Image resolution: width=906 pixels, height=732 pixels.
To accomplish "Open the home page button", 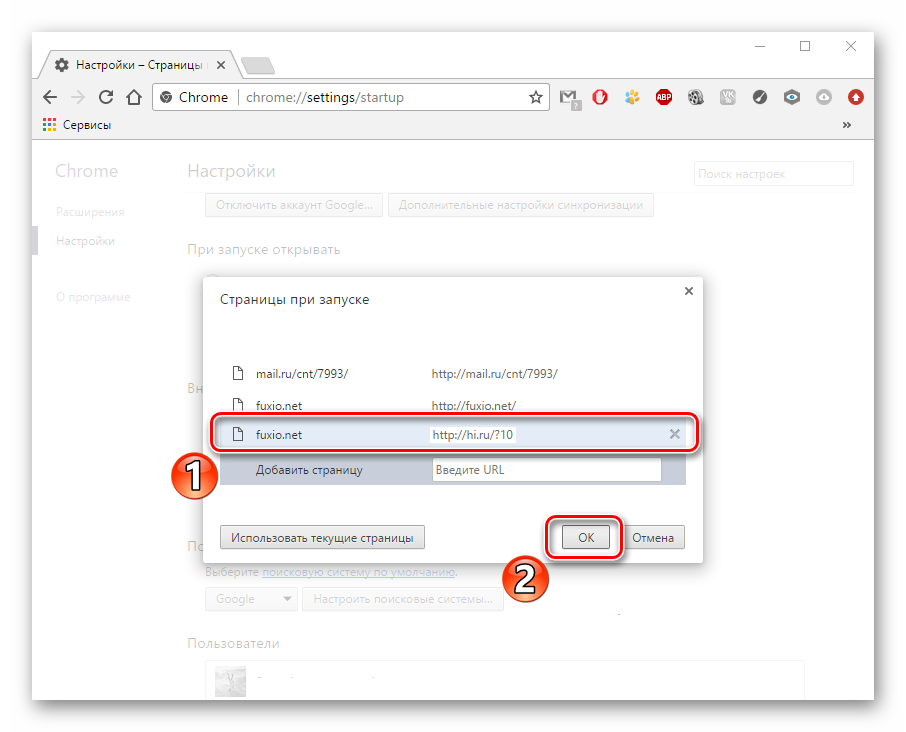I will (x=134, y=97).
